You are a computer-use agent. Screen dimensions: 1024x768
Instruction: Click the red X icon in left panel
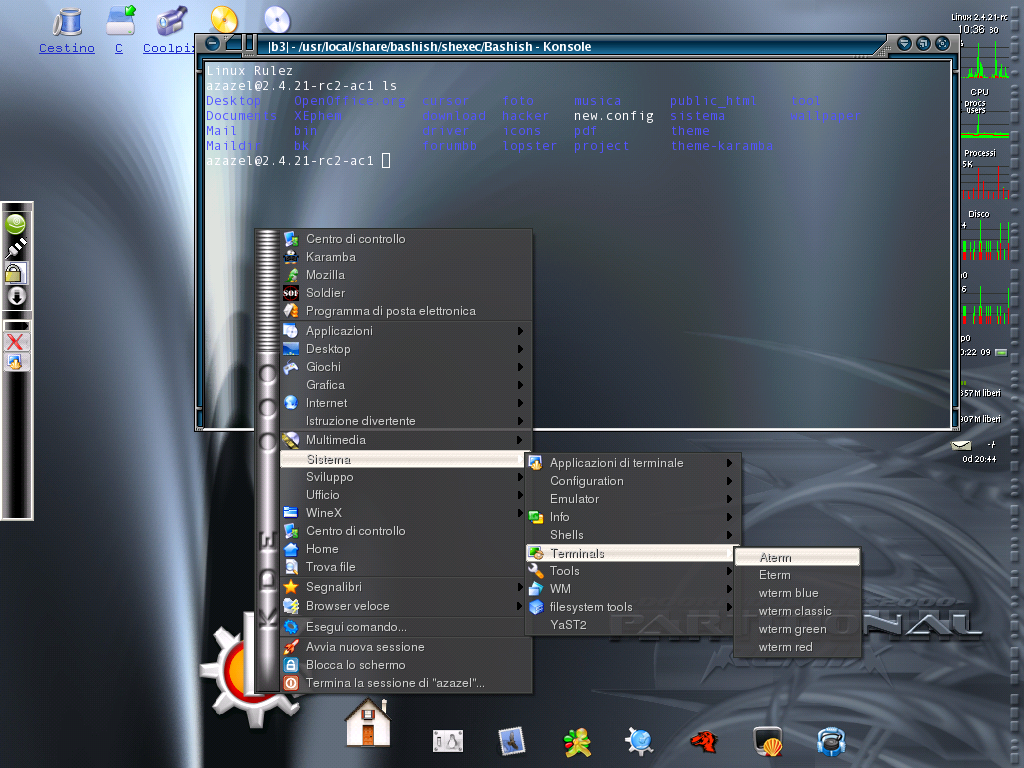16,342
